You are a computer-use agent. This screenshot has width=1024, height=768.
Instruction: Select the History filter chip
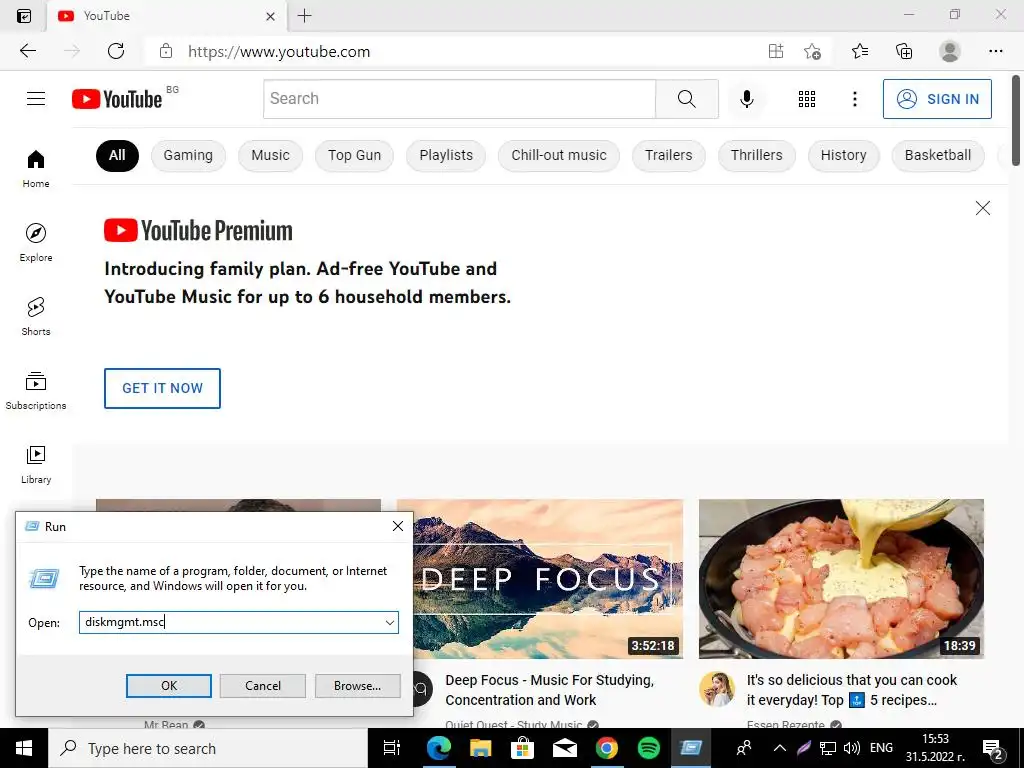tap(844, 155)
